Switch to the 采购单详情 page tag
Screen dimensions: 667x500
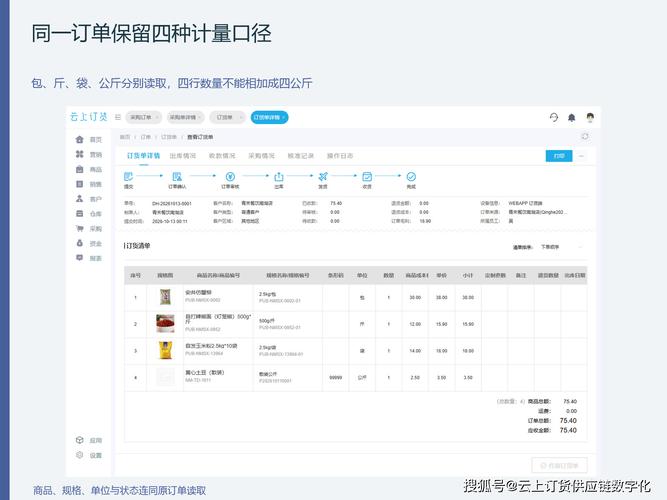tap(185, 117)
